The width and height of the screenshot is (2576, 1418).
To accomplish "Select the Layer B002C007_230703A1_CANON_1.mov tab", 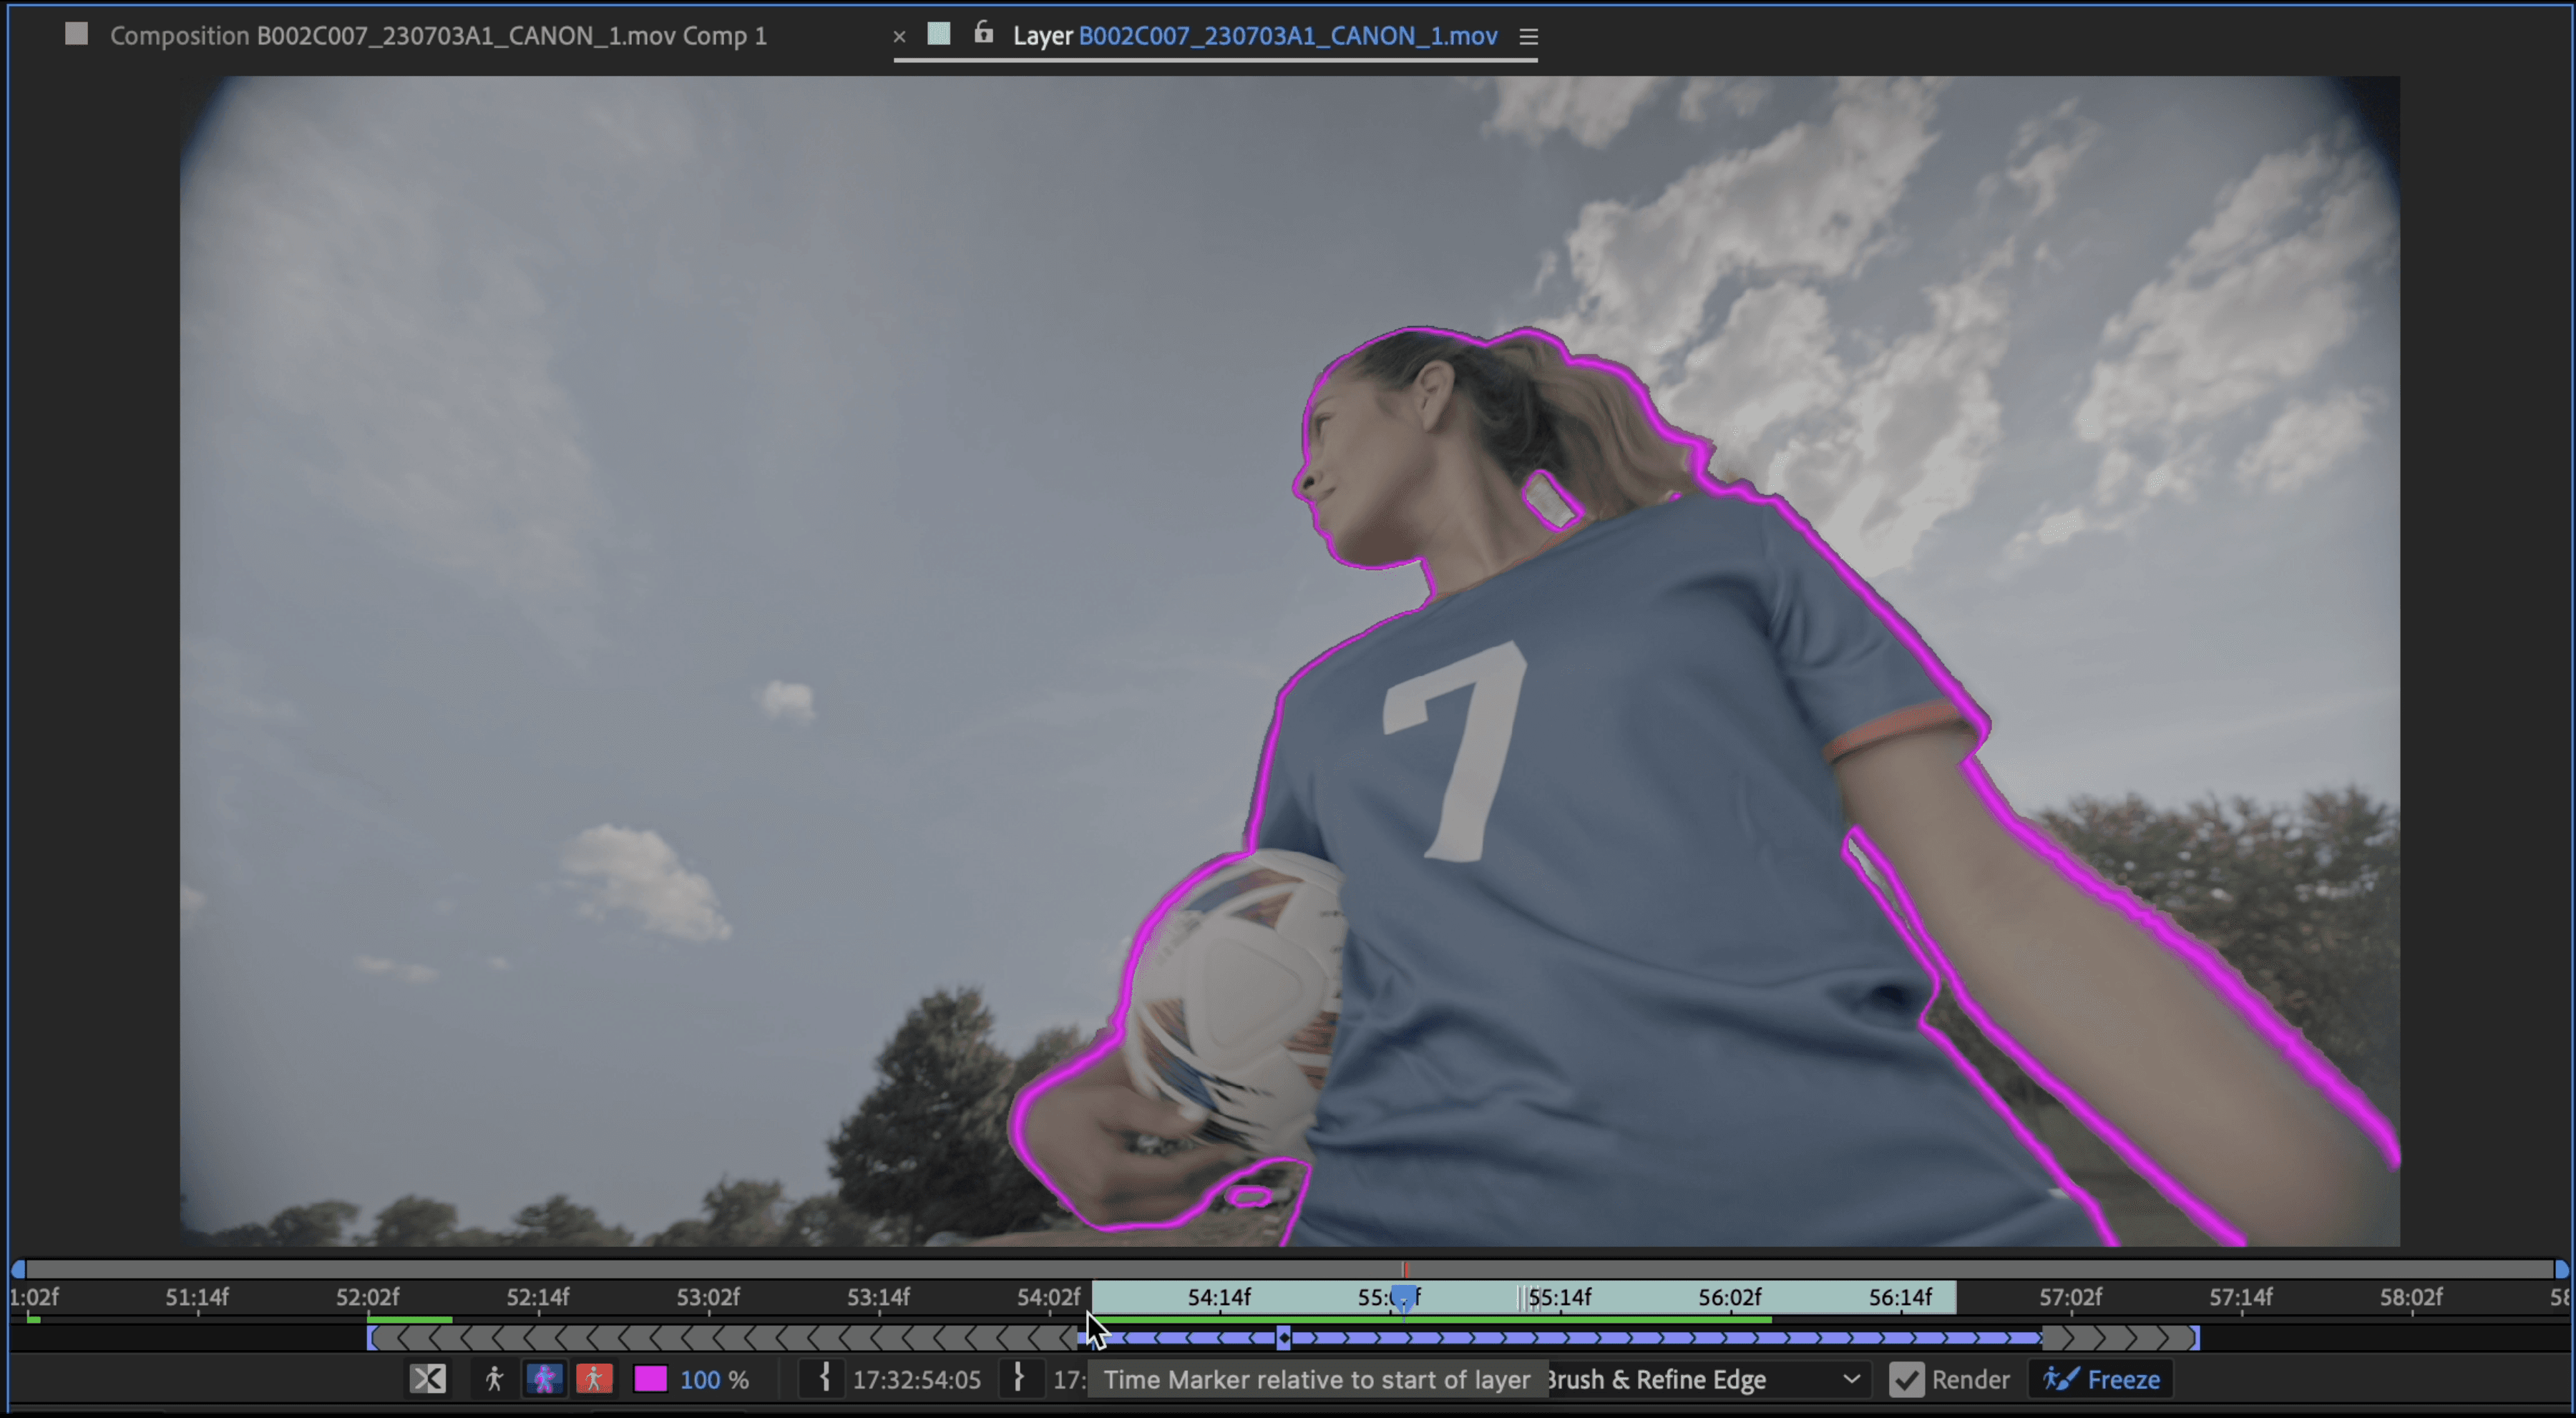I will click(x=1255, y=36).
